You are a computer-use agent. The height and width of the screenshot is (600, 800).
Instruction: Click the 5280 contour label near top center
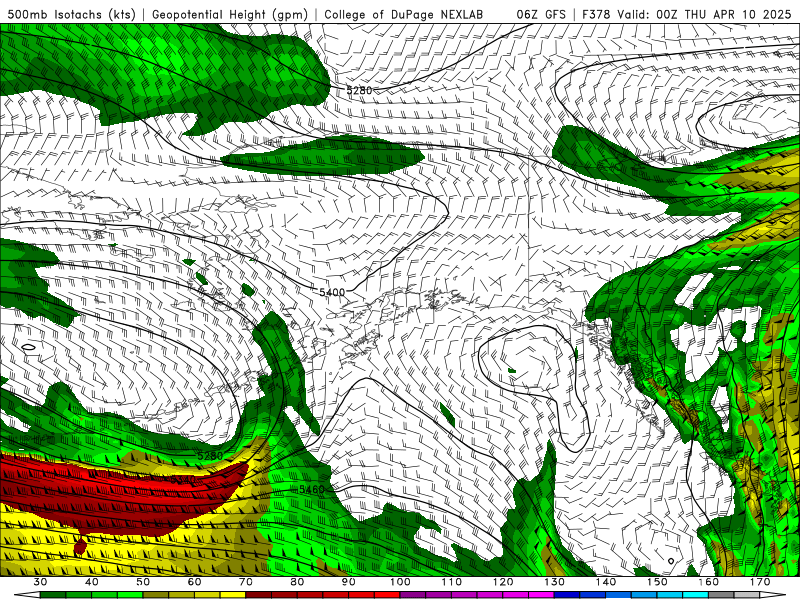click(359, 90)
